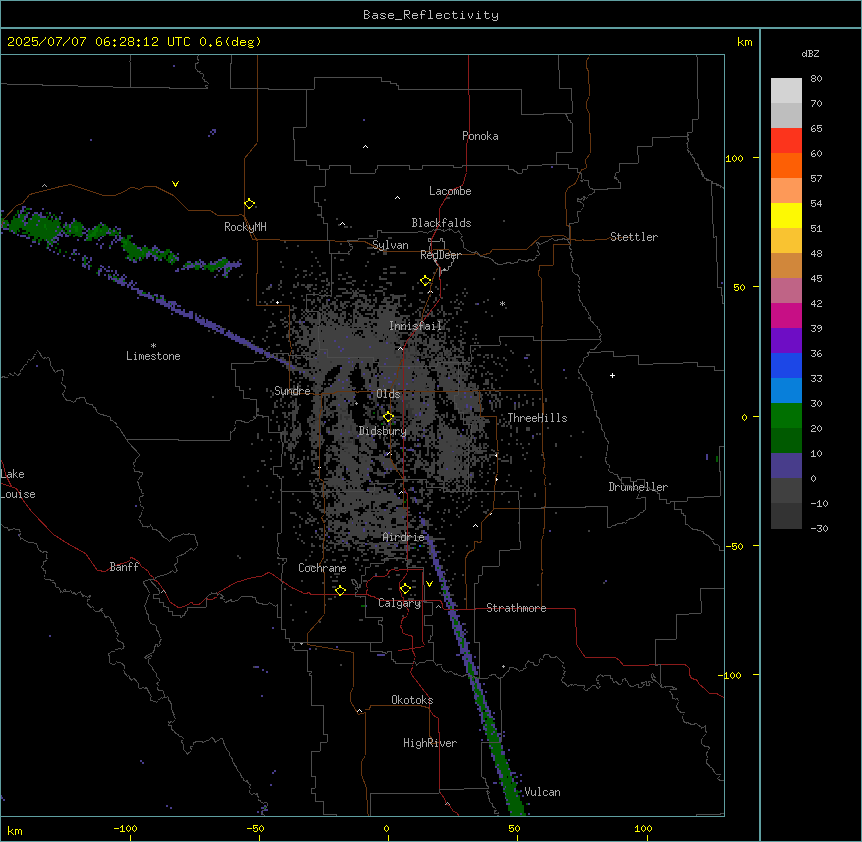Click the Lacombe city label
Viewport: 862px width, 842px height.
coord(450,191)
